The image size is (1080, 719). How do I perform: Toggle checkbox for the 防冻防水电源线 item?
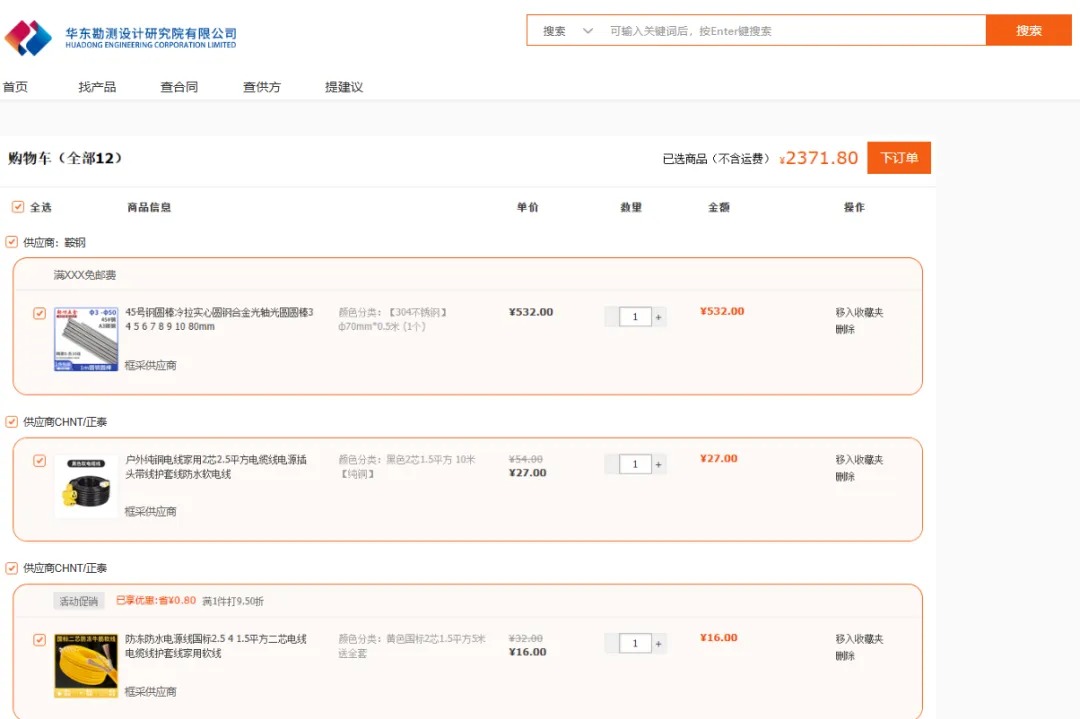tap(39, 640)
